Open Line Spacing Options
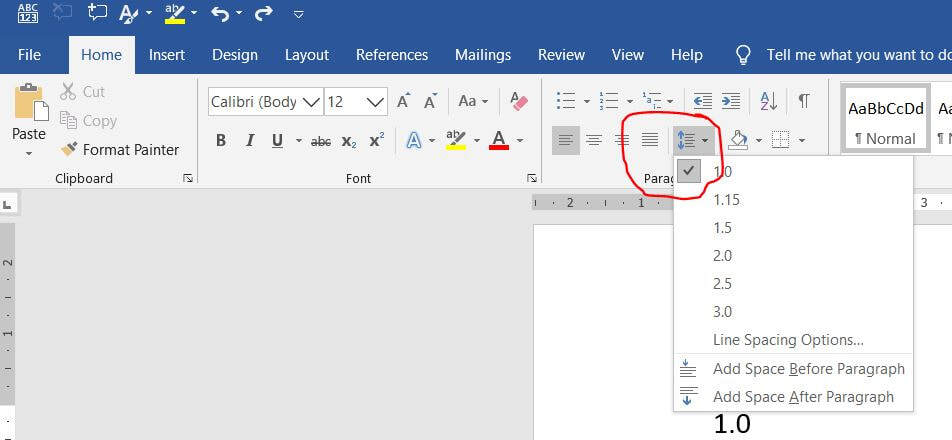The width and height of the screenshot is (952, 440). point(788,340)
